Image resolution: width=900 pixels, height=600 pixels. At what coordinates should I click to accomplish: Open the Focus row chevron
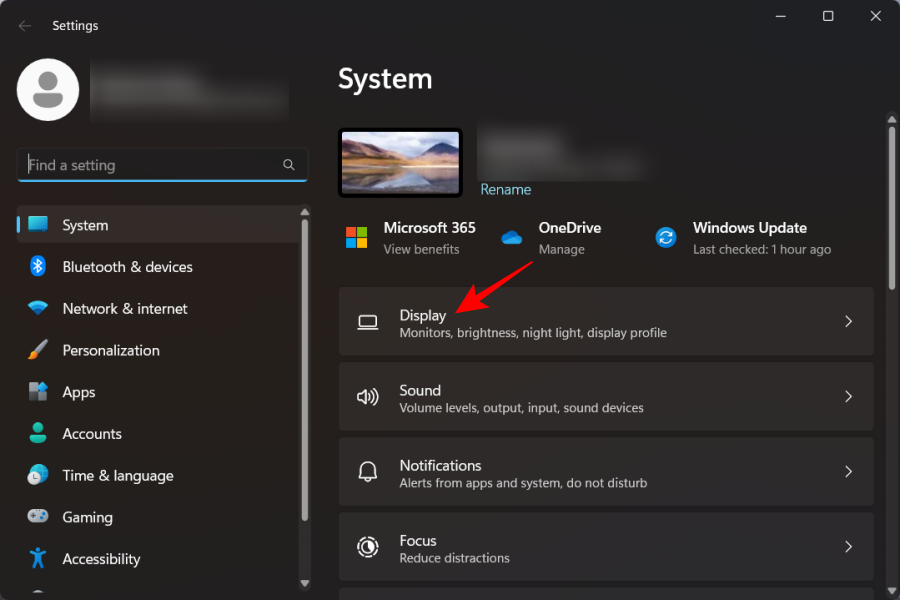pos(848,547)
